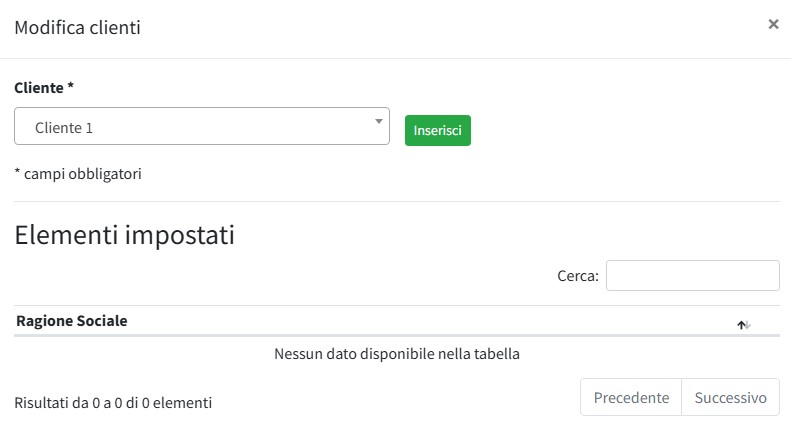Select the 'Cliente 1' value text
This screenshot has width=791, height=429.
point(64,128)
